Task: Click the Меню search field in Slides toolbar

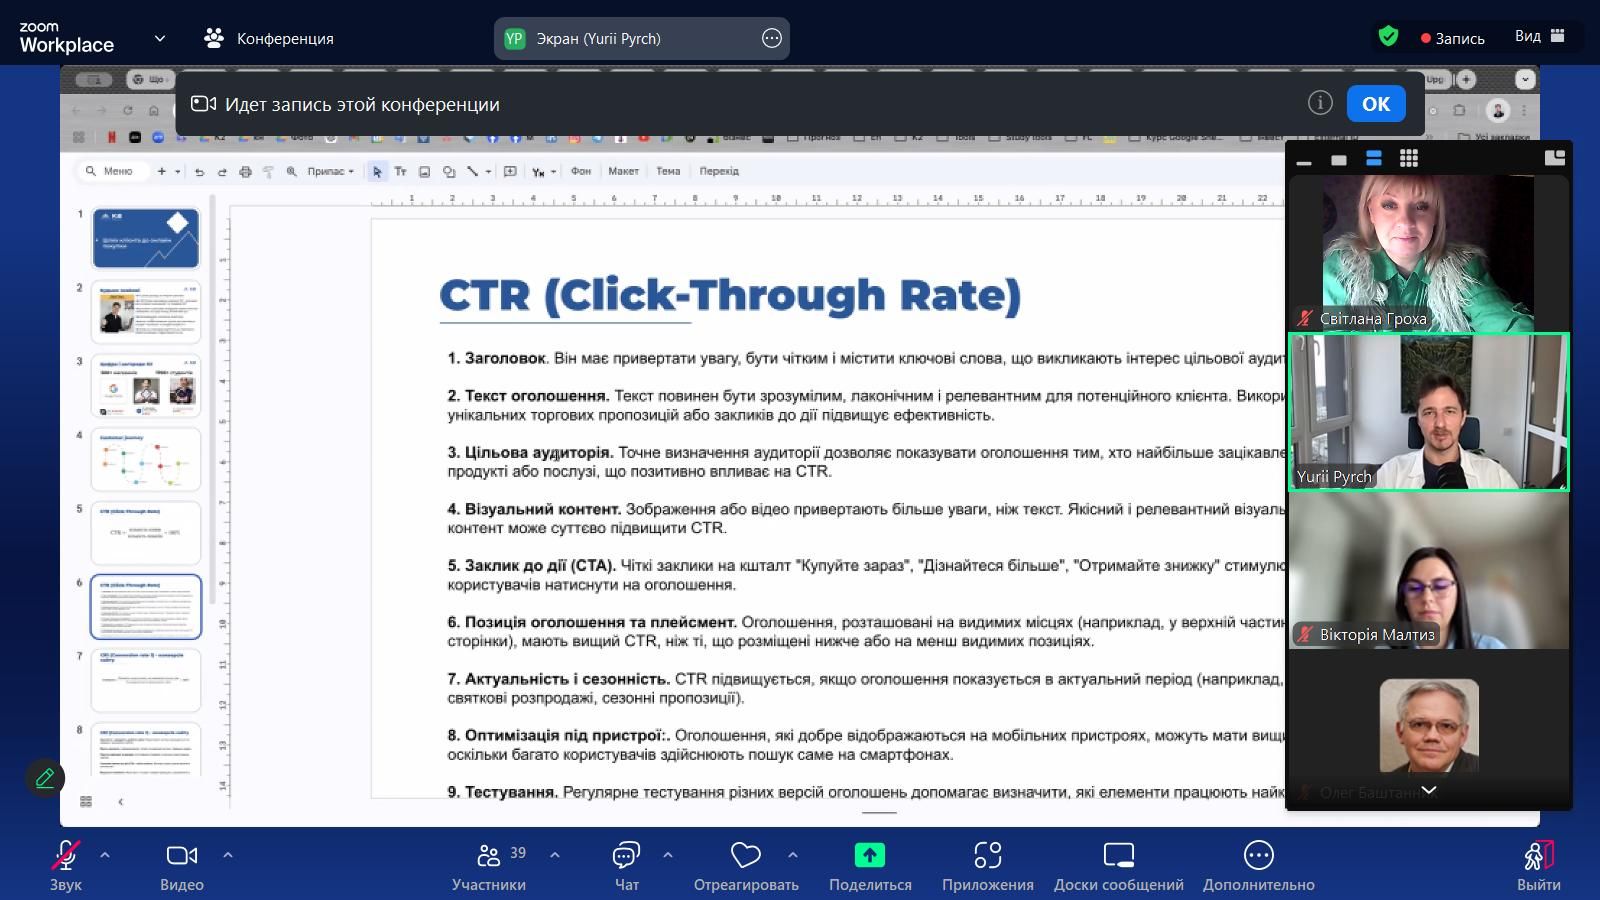Action: click(x=112, y=171)
